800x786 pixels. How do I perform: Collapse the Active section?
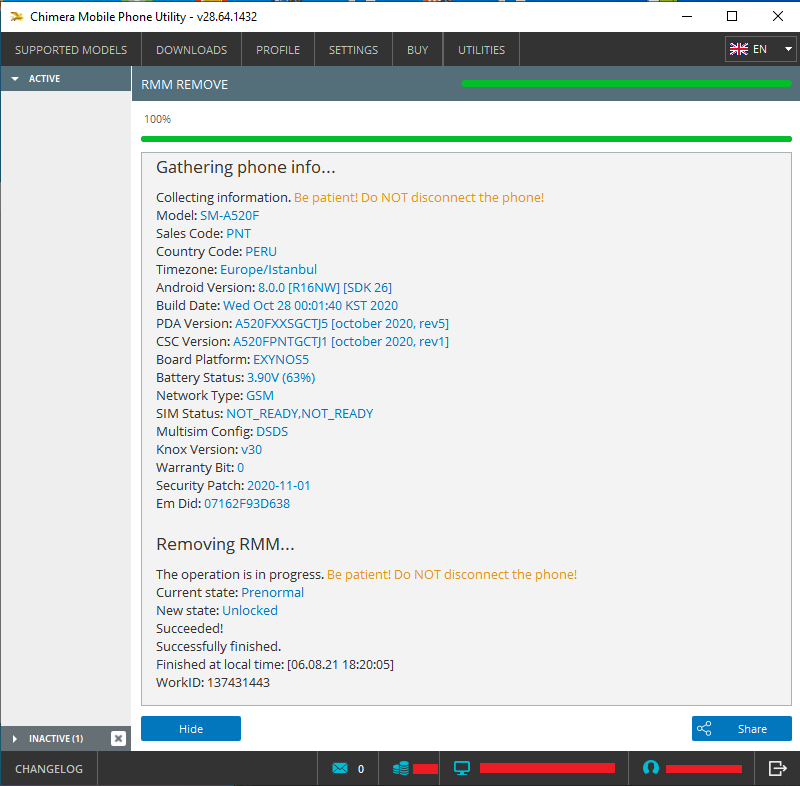(x=16, y=79)
